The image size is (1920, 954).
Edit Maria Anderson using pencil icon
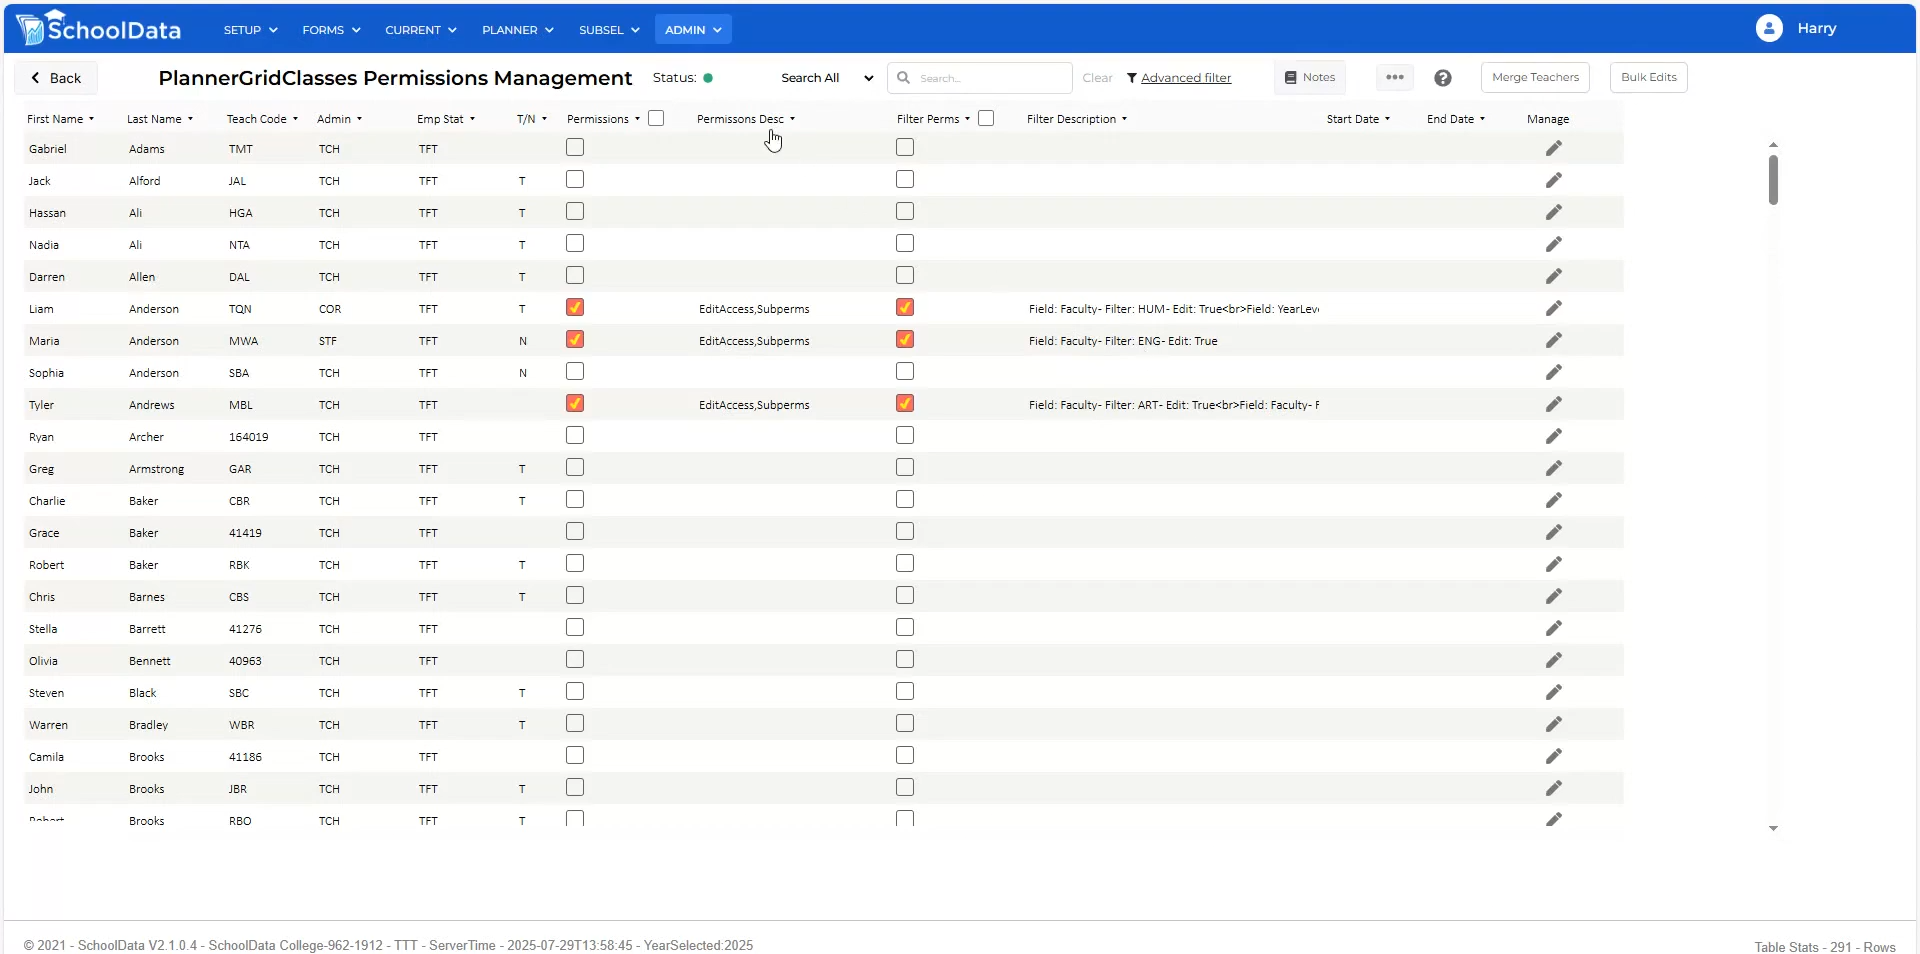(1553, 340)
